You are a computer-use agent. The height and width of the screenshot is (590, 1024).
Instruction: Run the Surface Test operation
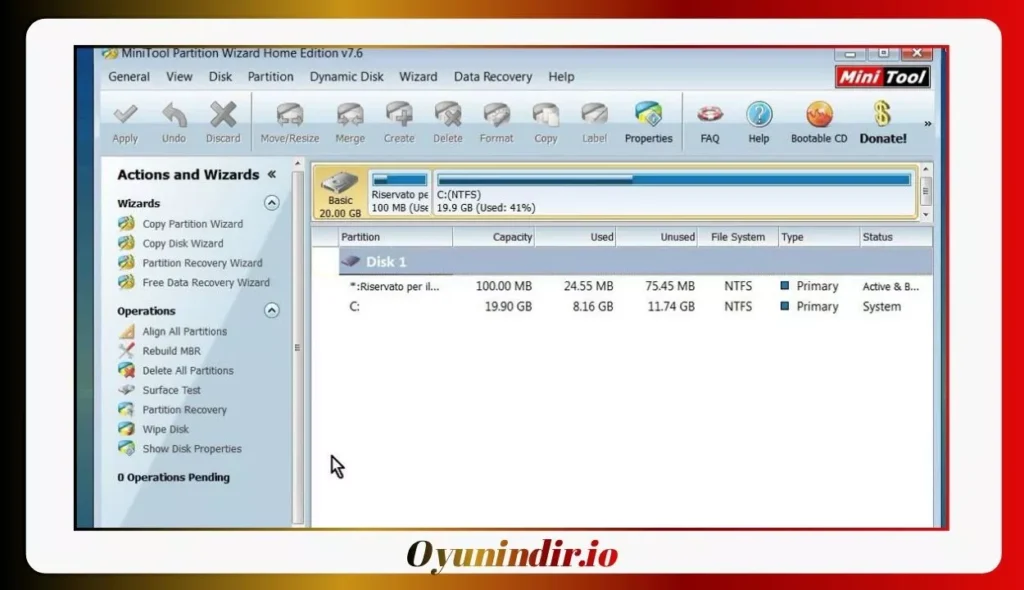click(x=171, y=390)
